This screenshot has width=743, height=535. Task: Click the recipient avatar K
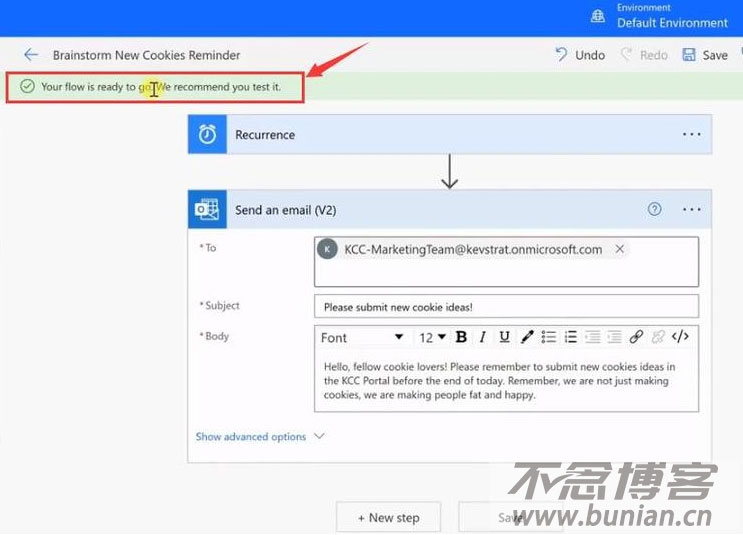[327, 249]
